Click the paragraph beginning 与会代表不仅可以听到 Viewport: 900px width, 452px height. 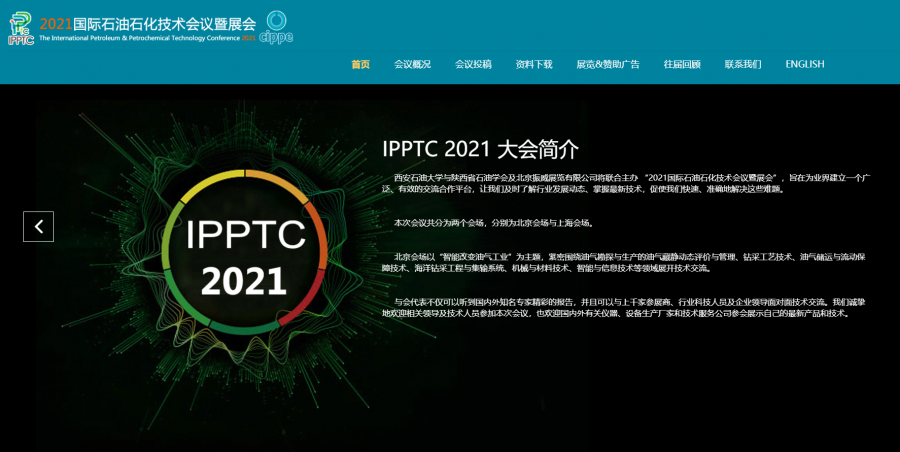coord(623,308)
